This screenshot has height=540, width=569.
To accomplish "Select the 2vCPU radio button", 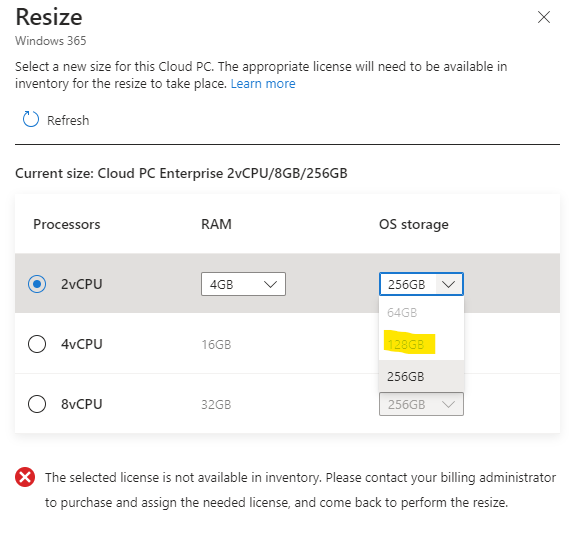I will 37,284.
